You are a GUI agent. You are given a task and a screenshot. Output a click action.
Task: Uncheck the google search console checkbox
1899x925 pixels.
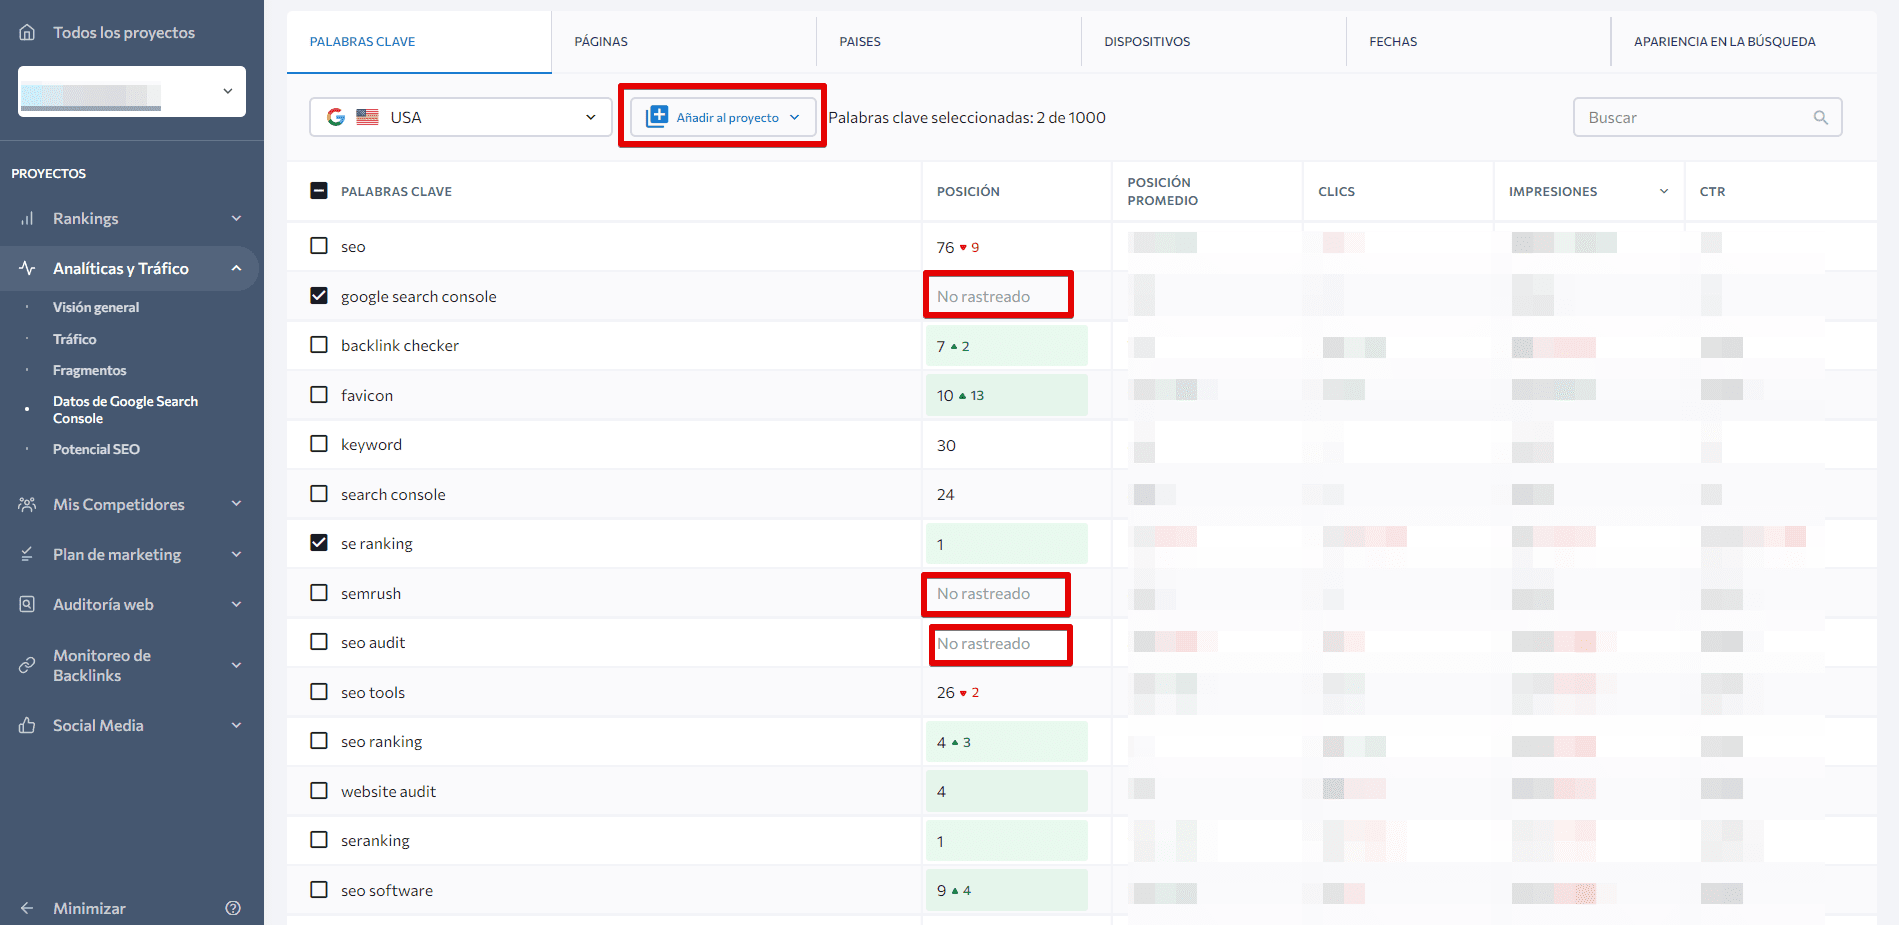pyautogui.click(x=319, y=296)
